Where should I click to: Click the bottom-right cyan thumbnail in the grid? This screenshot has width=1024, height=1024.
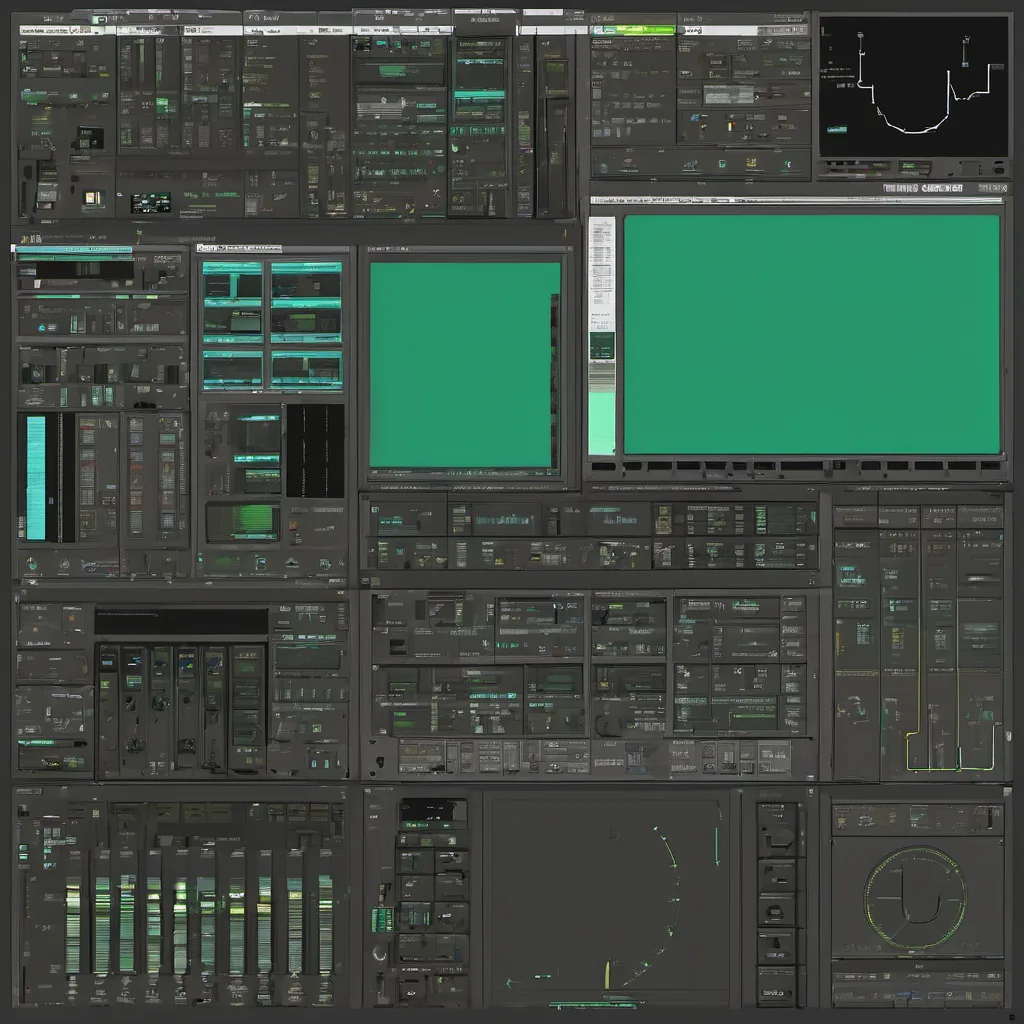pyautogui.click(x=306, y=369)
